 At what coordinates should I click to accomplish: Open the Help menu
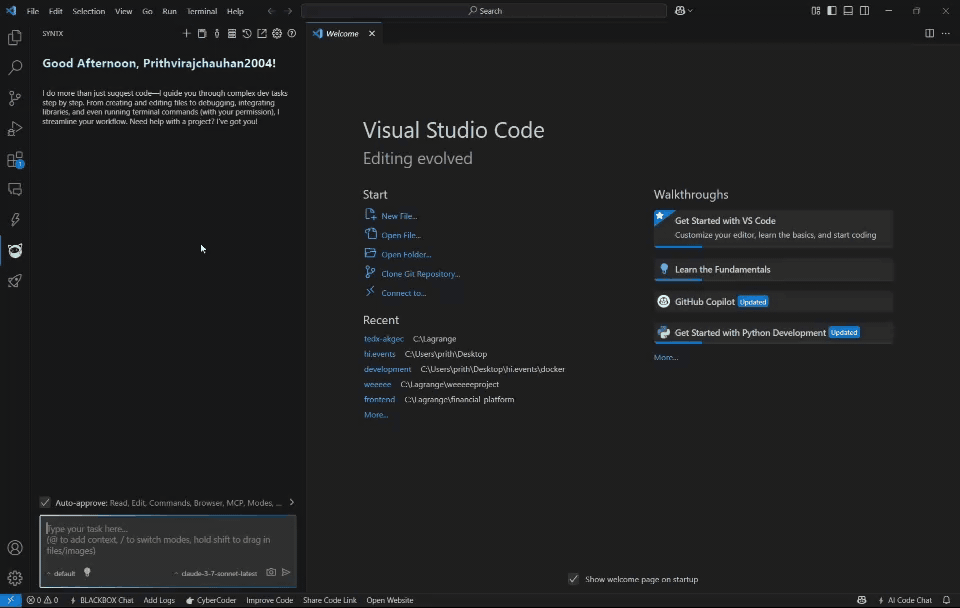235,11
